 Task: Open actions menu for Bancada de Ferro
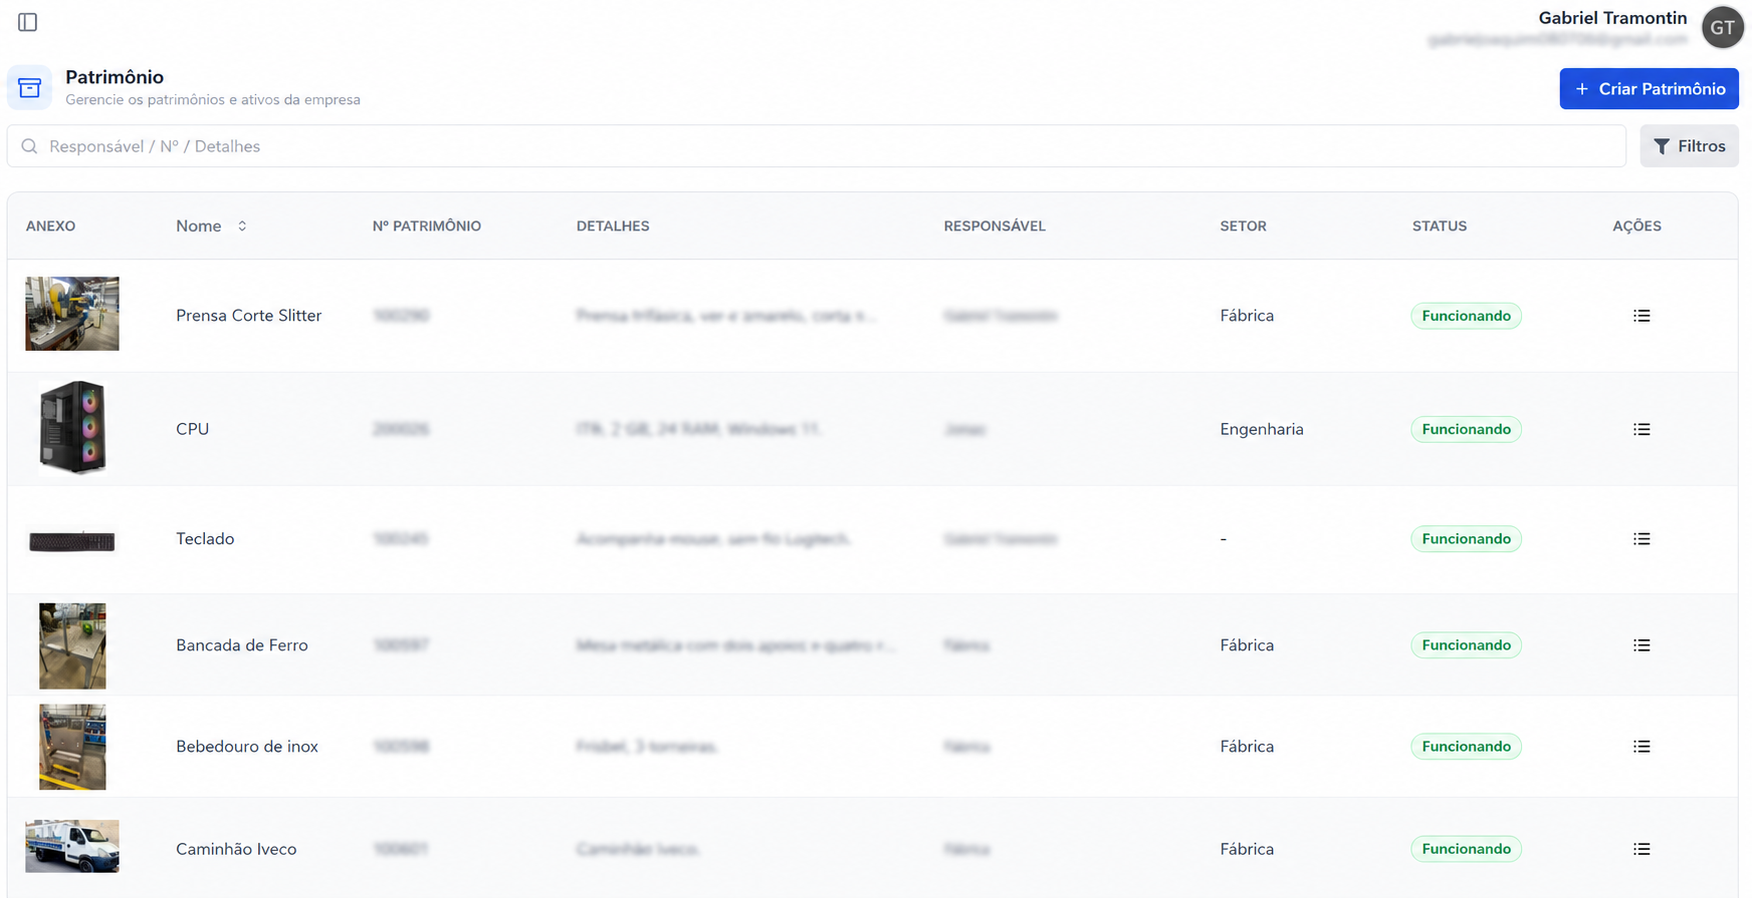coord(1641,645)
